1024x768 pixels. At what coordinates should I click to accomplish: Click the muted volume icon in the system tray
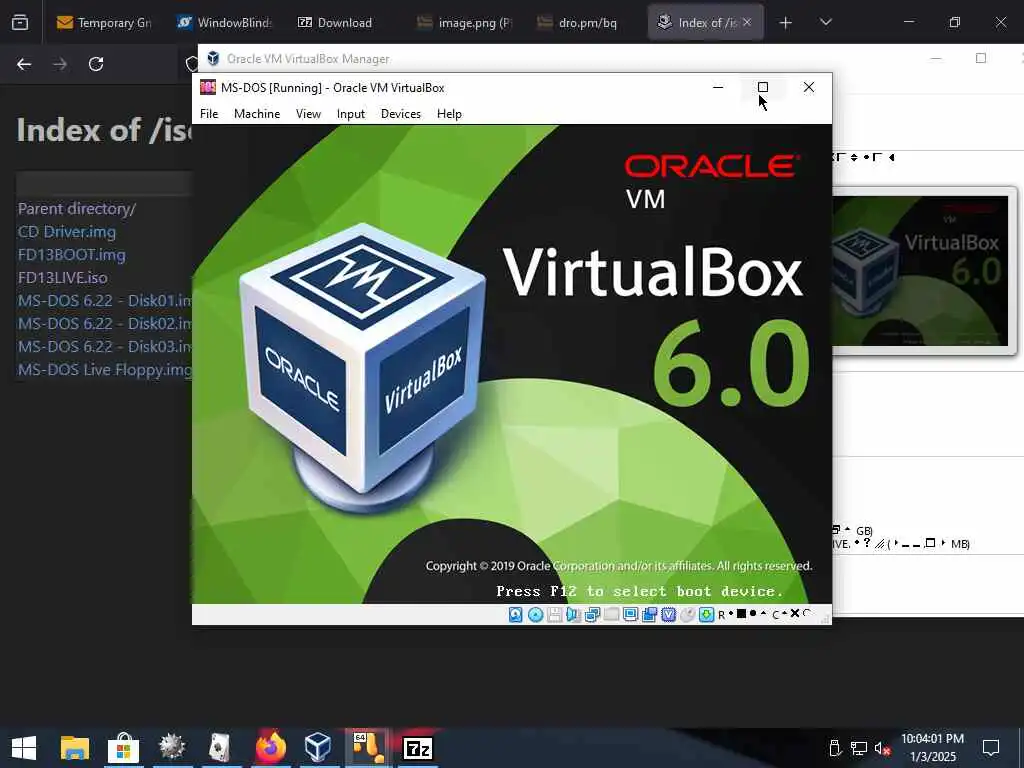pyautogui.click(x=882, y=748)
